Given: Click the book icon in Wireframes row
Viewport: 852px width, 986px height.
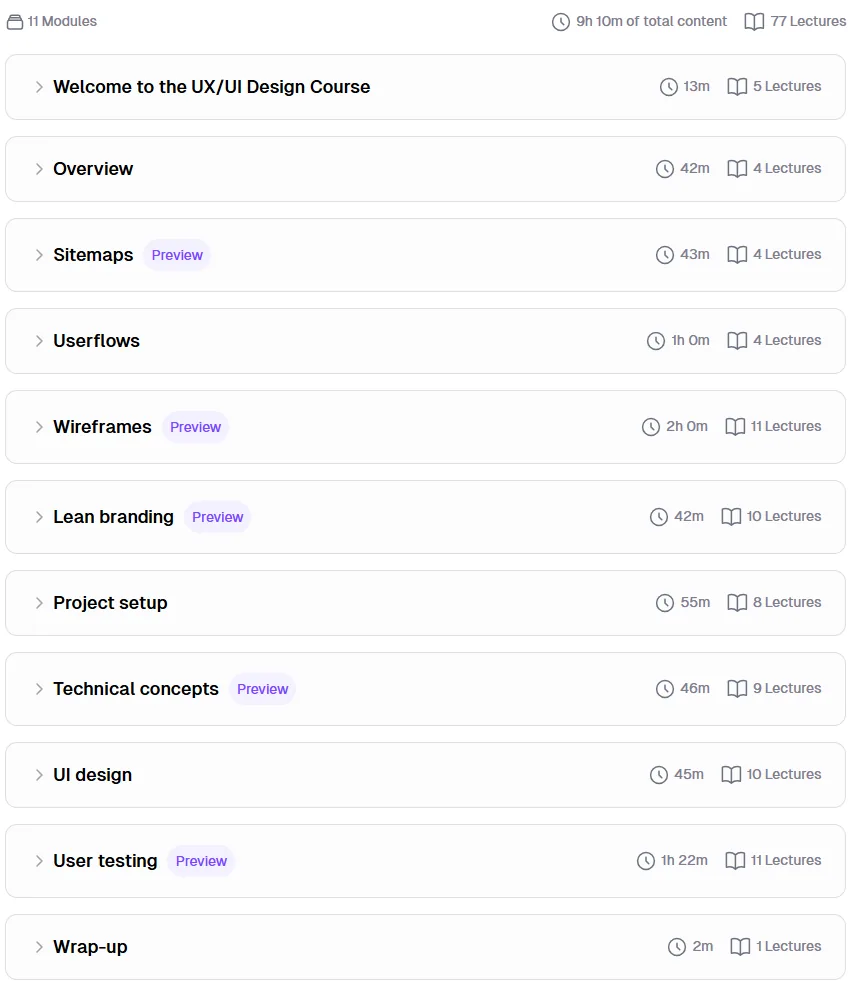Looking at the screenshot, I should coord(735,426).
